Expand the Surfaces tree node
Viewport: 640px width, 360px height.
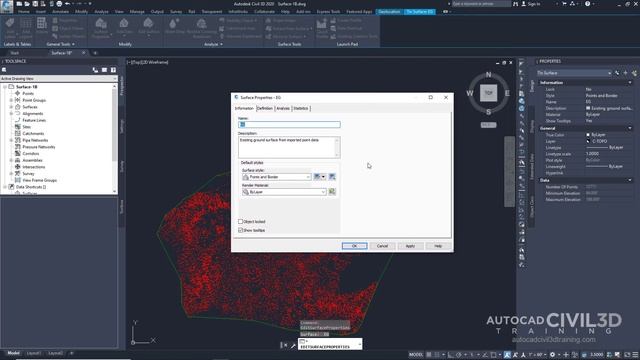click(11, 107)
